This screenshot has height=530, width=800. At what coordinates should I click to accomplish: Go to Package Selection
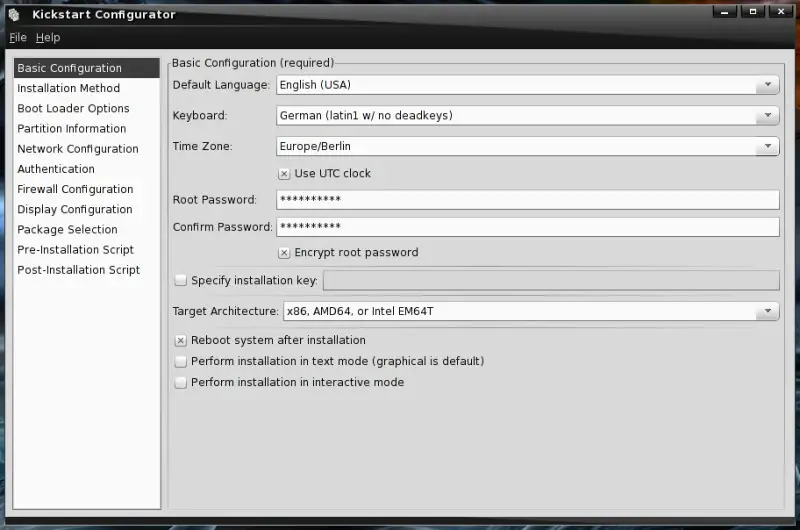[87, 230]
